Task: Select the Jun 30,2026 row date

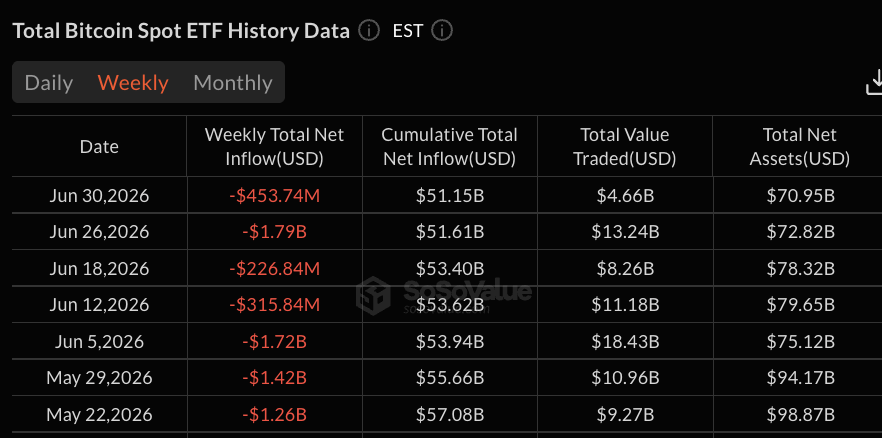Action: pyautogui.click(x=100, y=196)
